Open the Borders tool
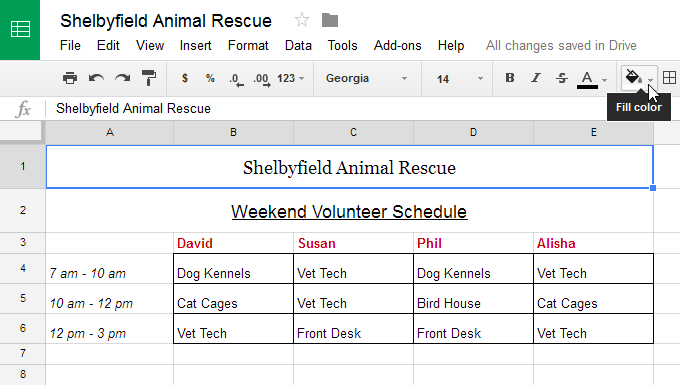Image resolution: width=680 pixels, height=385 pixels. (669, 78)
